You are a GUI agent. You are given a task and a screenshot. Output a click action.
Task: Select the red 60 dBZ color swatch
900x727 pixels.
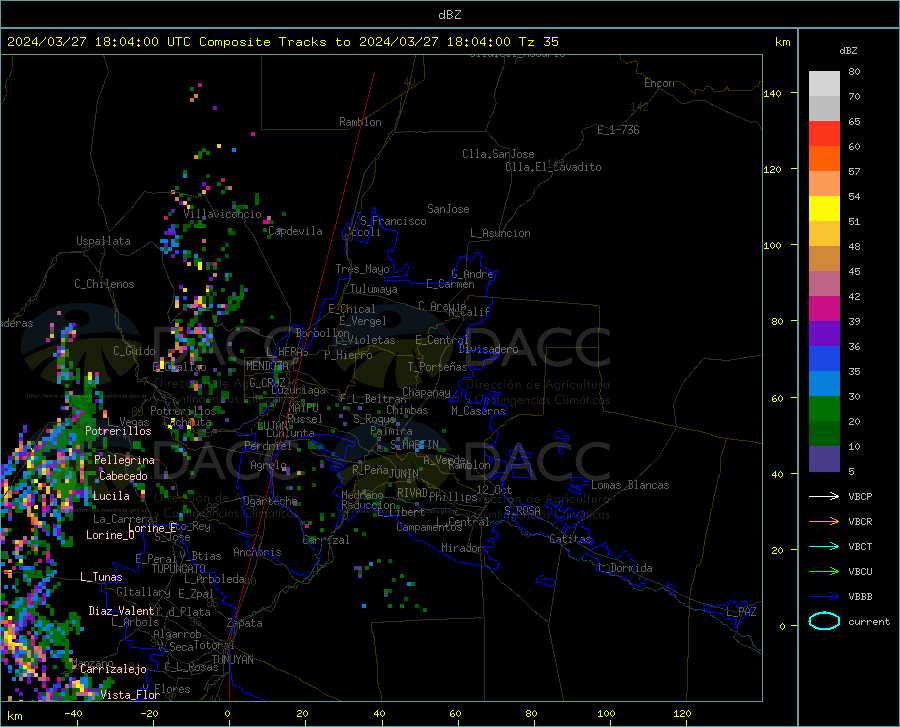point(824,134)
